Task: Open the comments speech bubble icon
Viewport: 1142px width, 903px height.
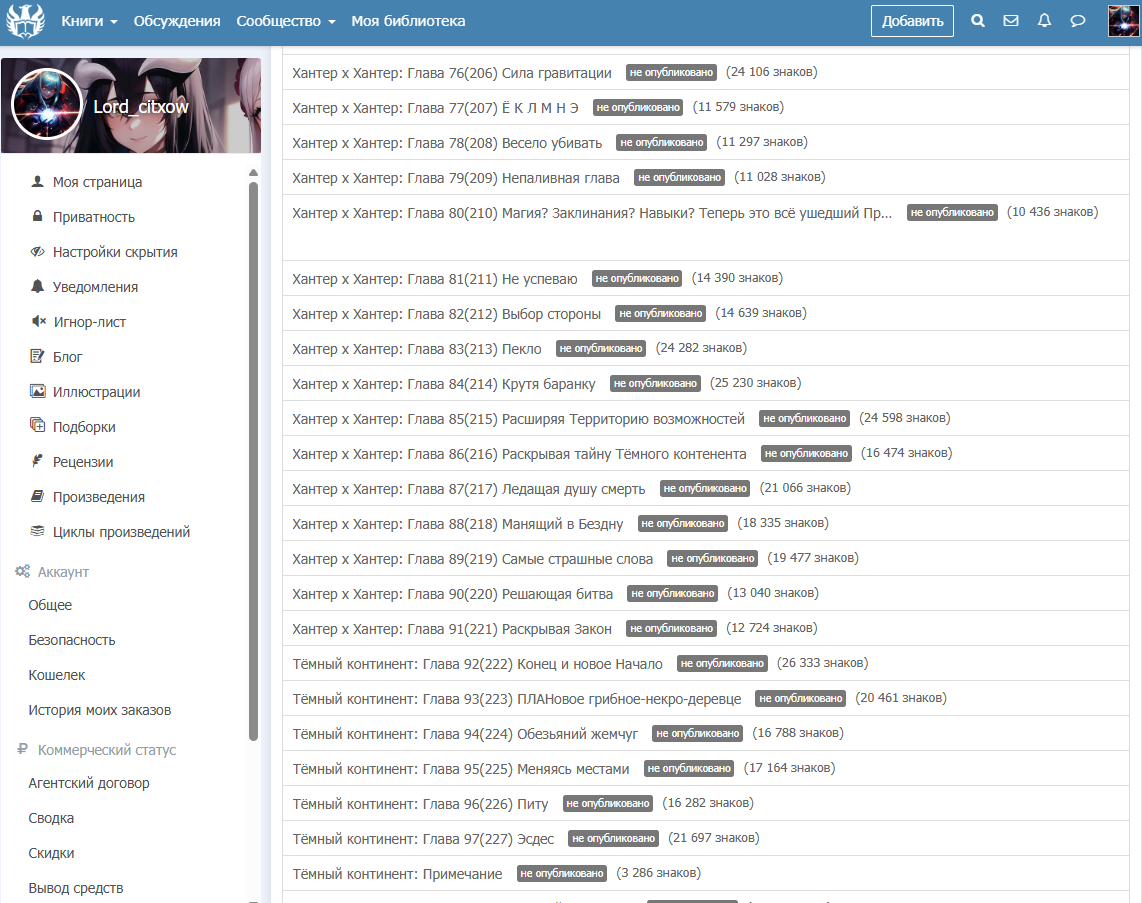Action: (1078, 20)
